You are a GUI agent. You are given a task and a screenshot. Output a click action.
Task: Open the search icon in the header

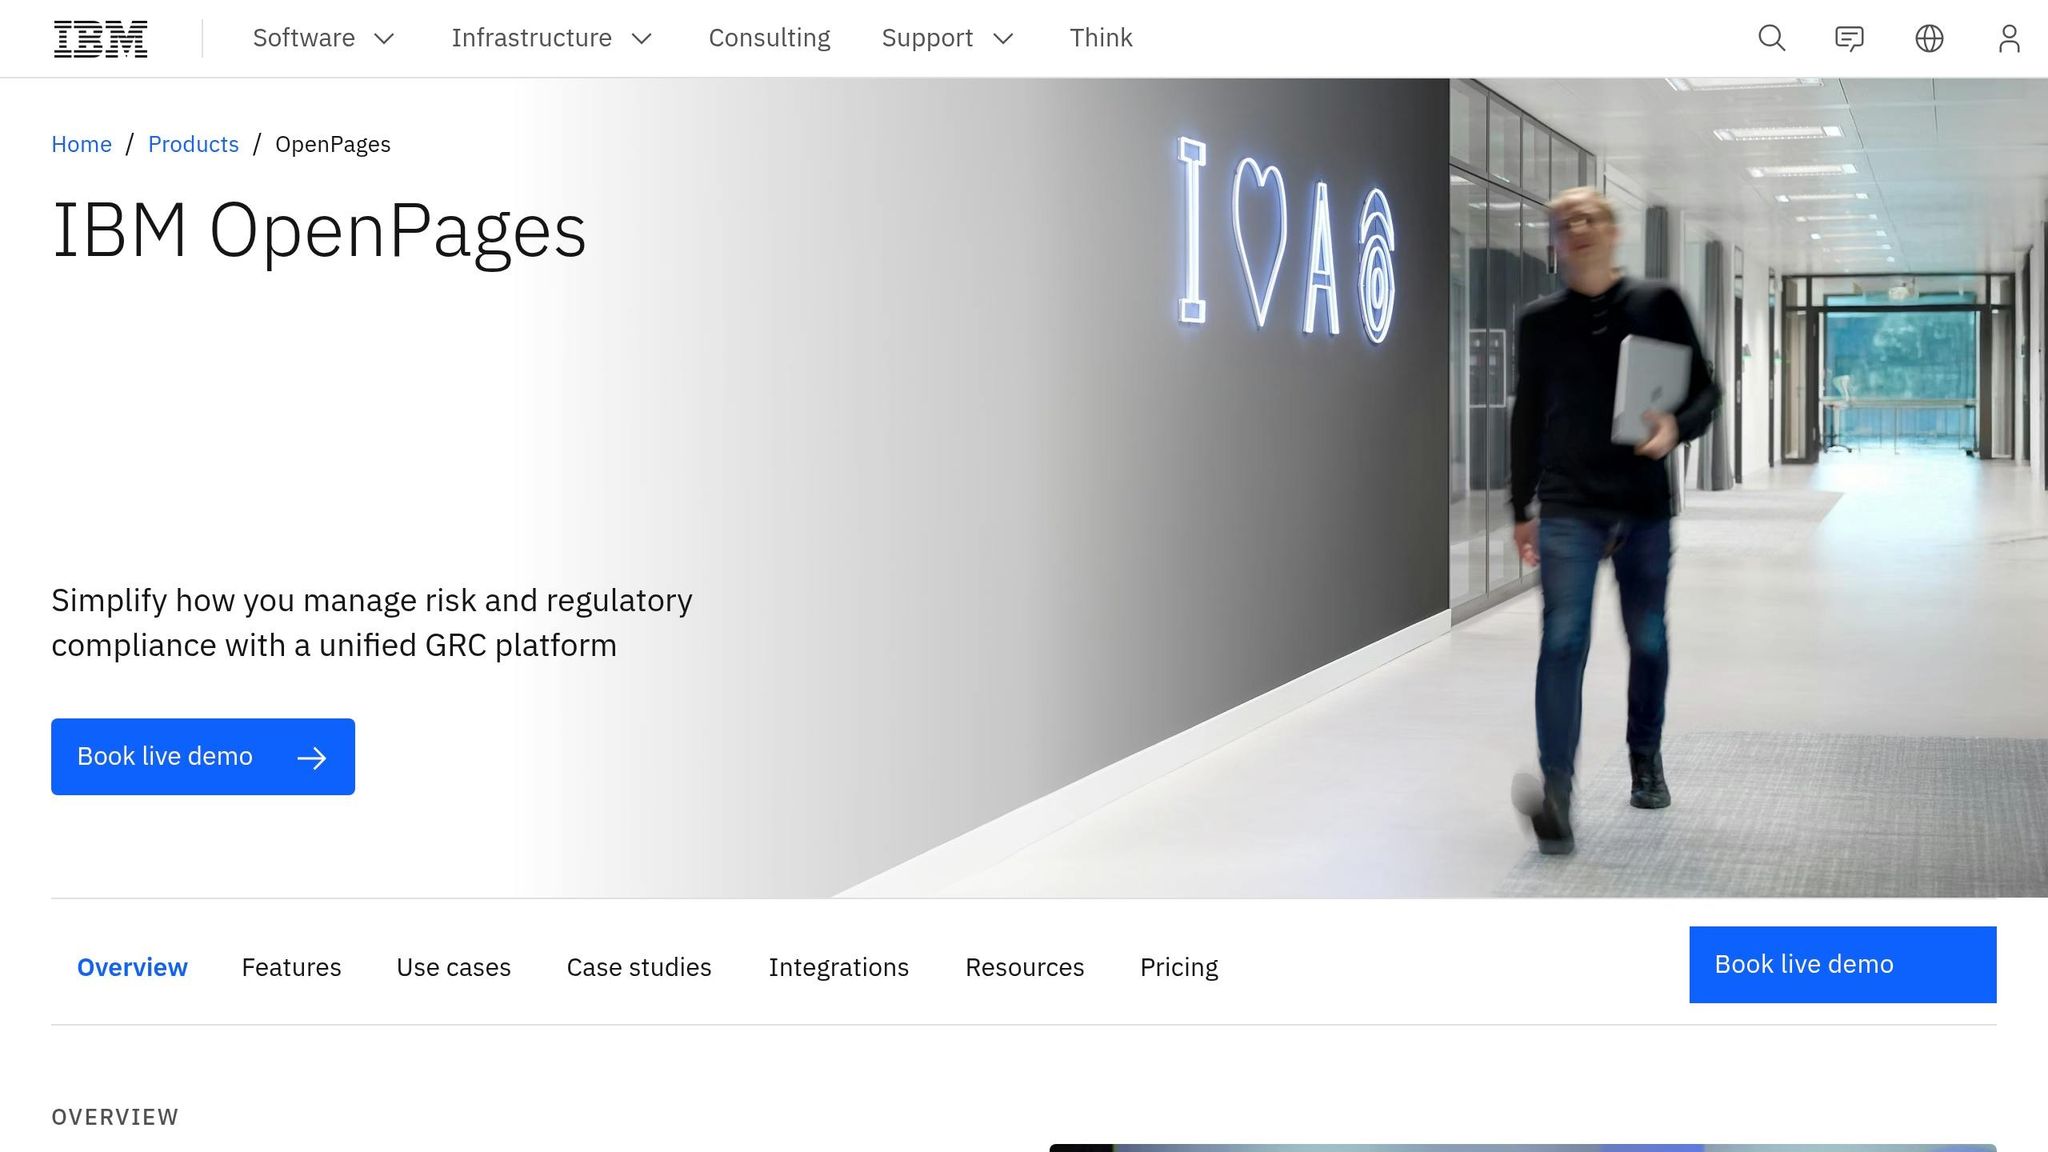pyautogui.click(x=1771, y=38)
